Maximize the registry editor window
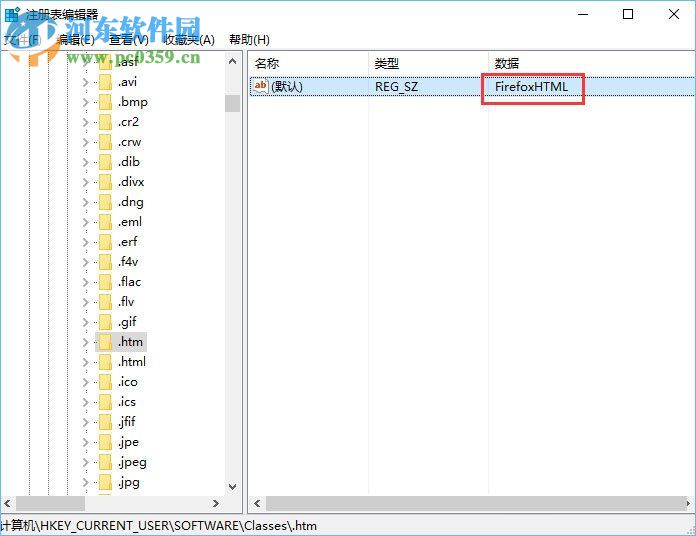This screenshot has width=696, height=536. pyautogui.click(x=628, y=14)
